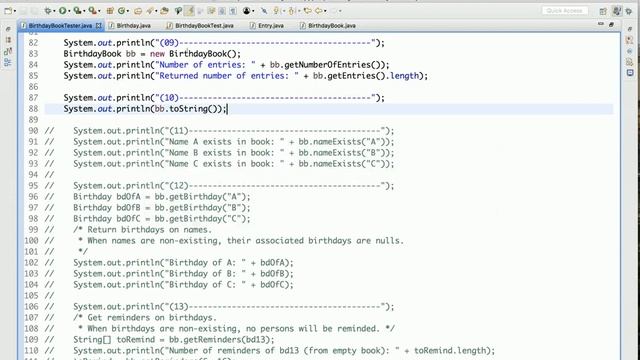Click the Next Annotation icon
The image size is (640, 360).
(277, 11)
